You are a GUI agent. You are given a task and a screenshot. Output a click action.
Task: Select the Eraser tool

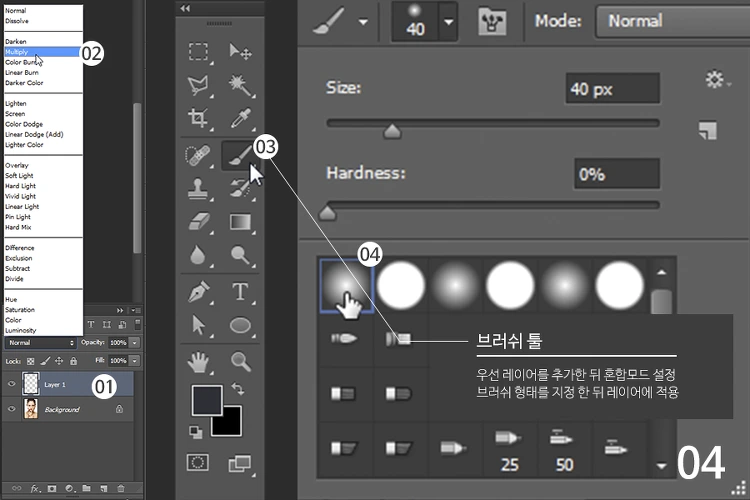198,222
